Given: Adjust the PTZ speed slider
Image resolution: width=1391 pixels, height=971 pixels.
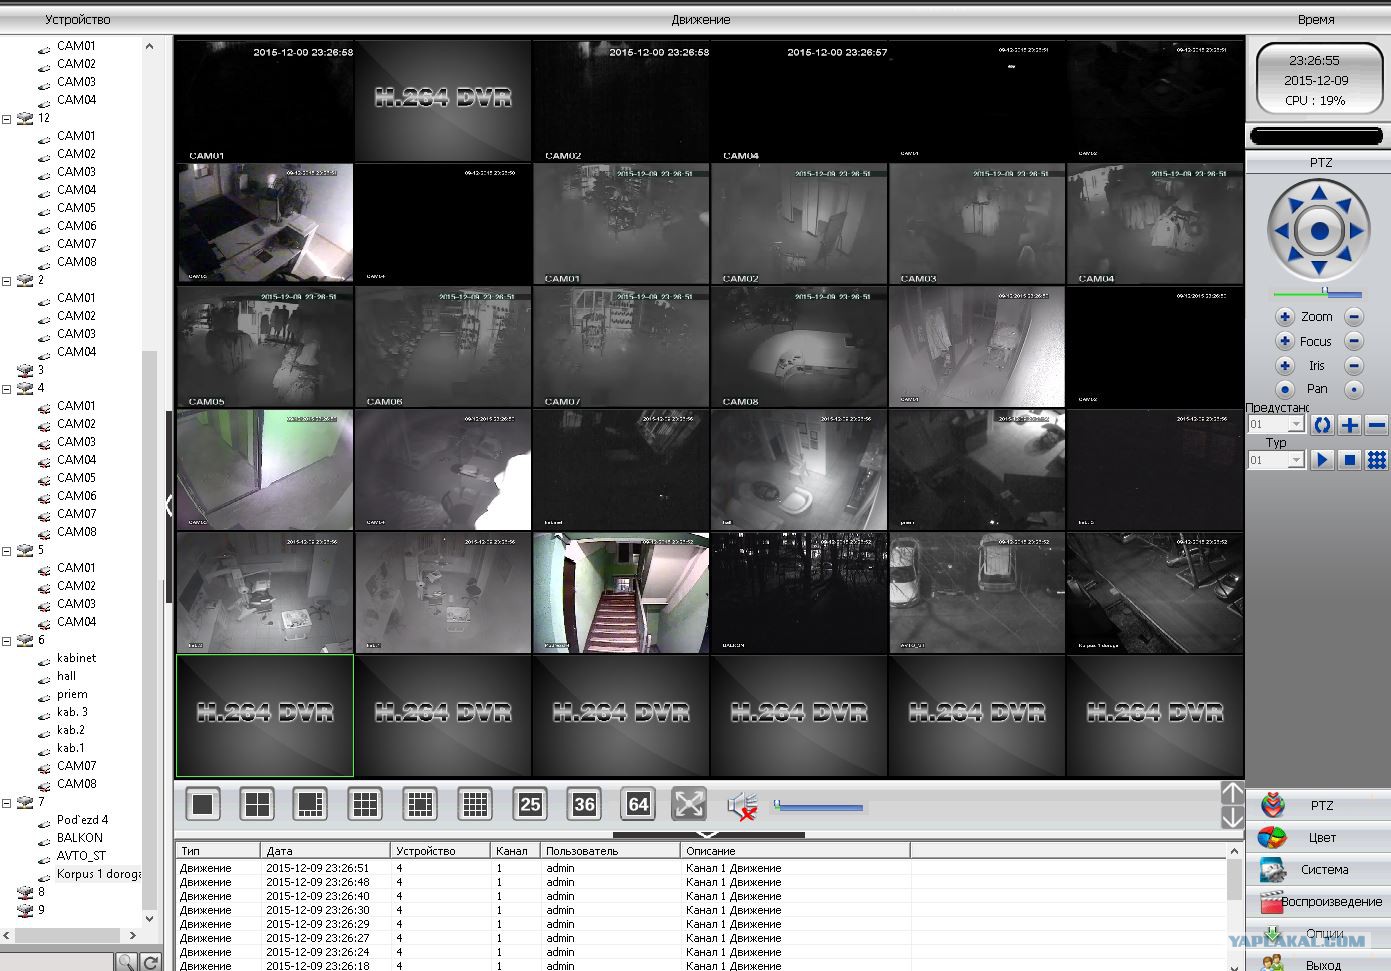Looking at the screenshot, I should (x=1324, y=293).
